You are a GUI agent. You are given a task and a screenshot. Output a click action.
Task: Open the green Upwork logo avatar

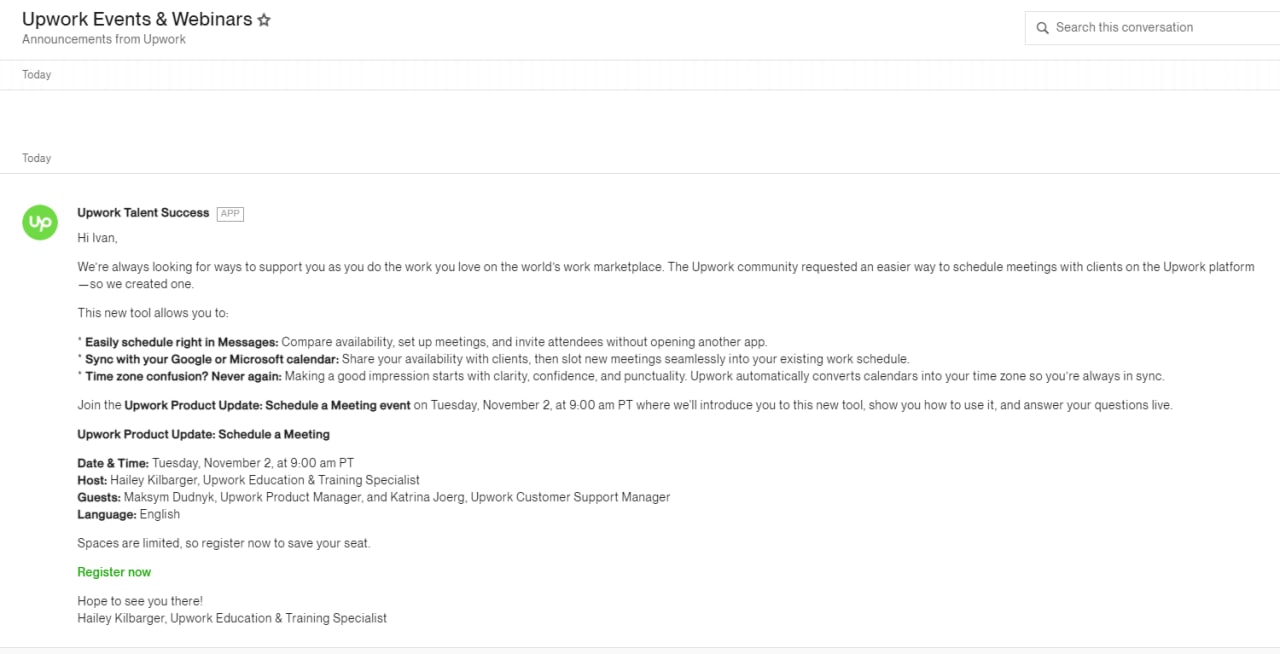(x=40, y=222)
